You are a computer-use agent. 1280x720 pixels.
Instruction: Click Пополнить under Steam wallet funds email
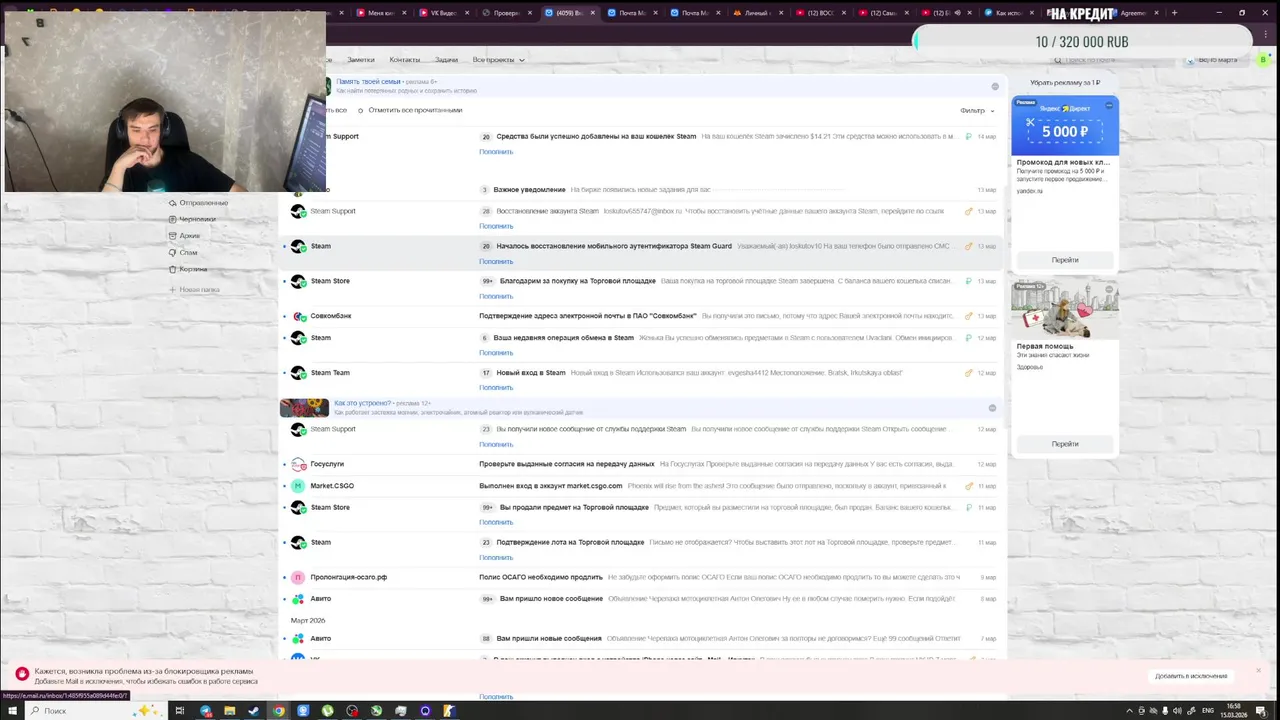(x=496, y=152)
